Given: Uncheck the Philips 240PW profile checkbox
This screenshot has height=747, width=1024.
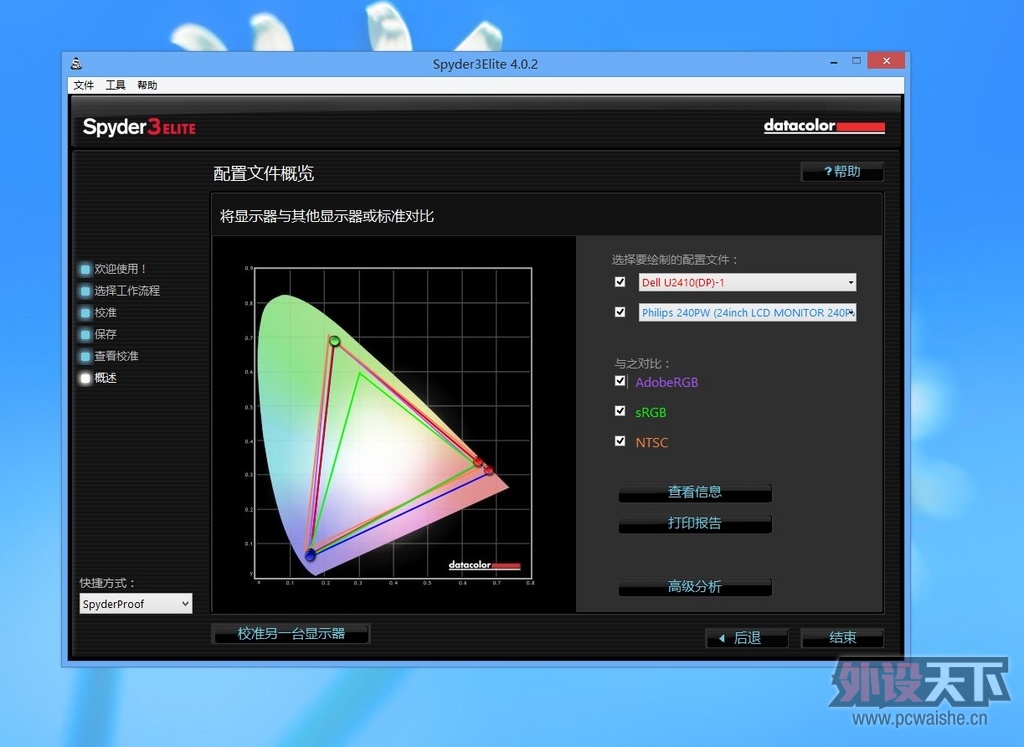Looking at the screenshot, I should coord(620,312).
